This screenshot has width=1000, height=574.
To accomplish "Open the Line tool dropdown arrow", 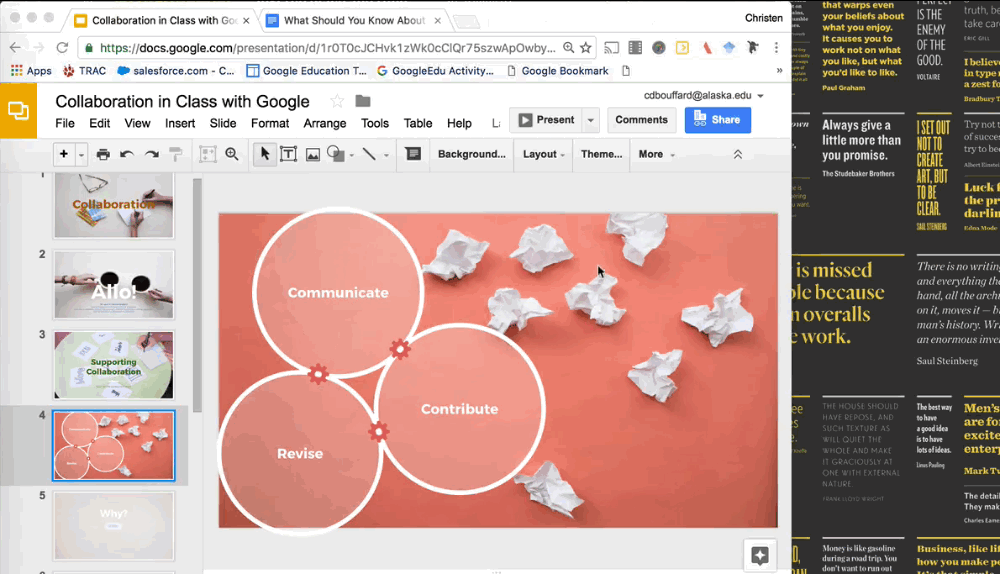I will coord(386,155).
